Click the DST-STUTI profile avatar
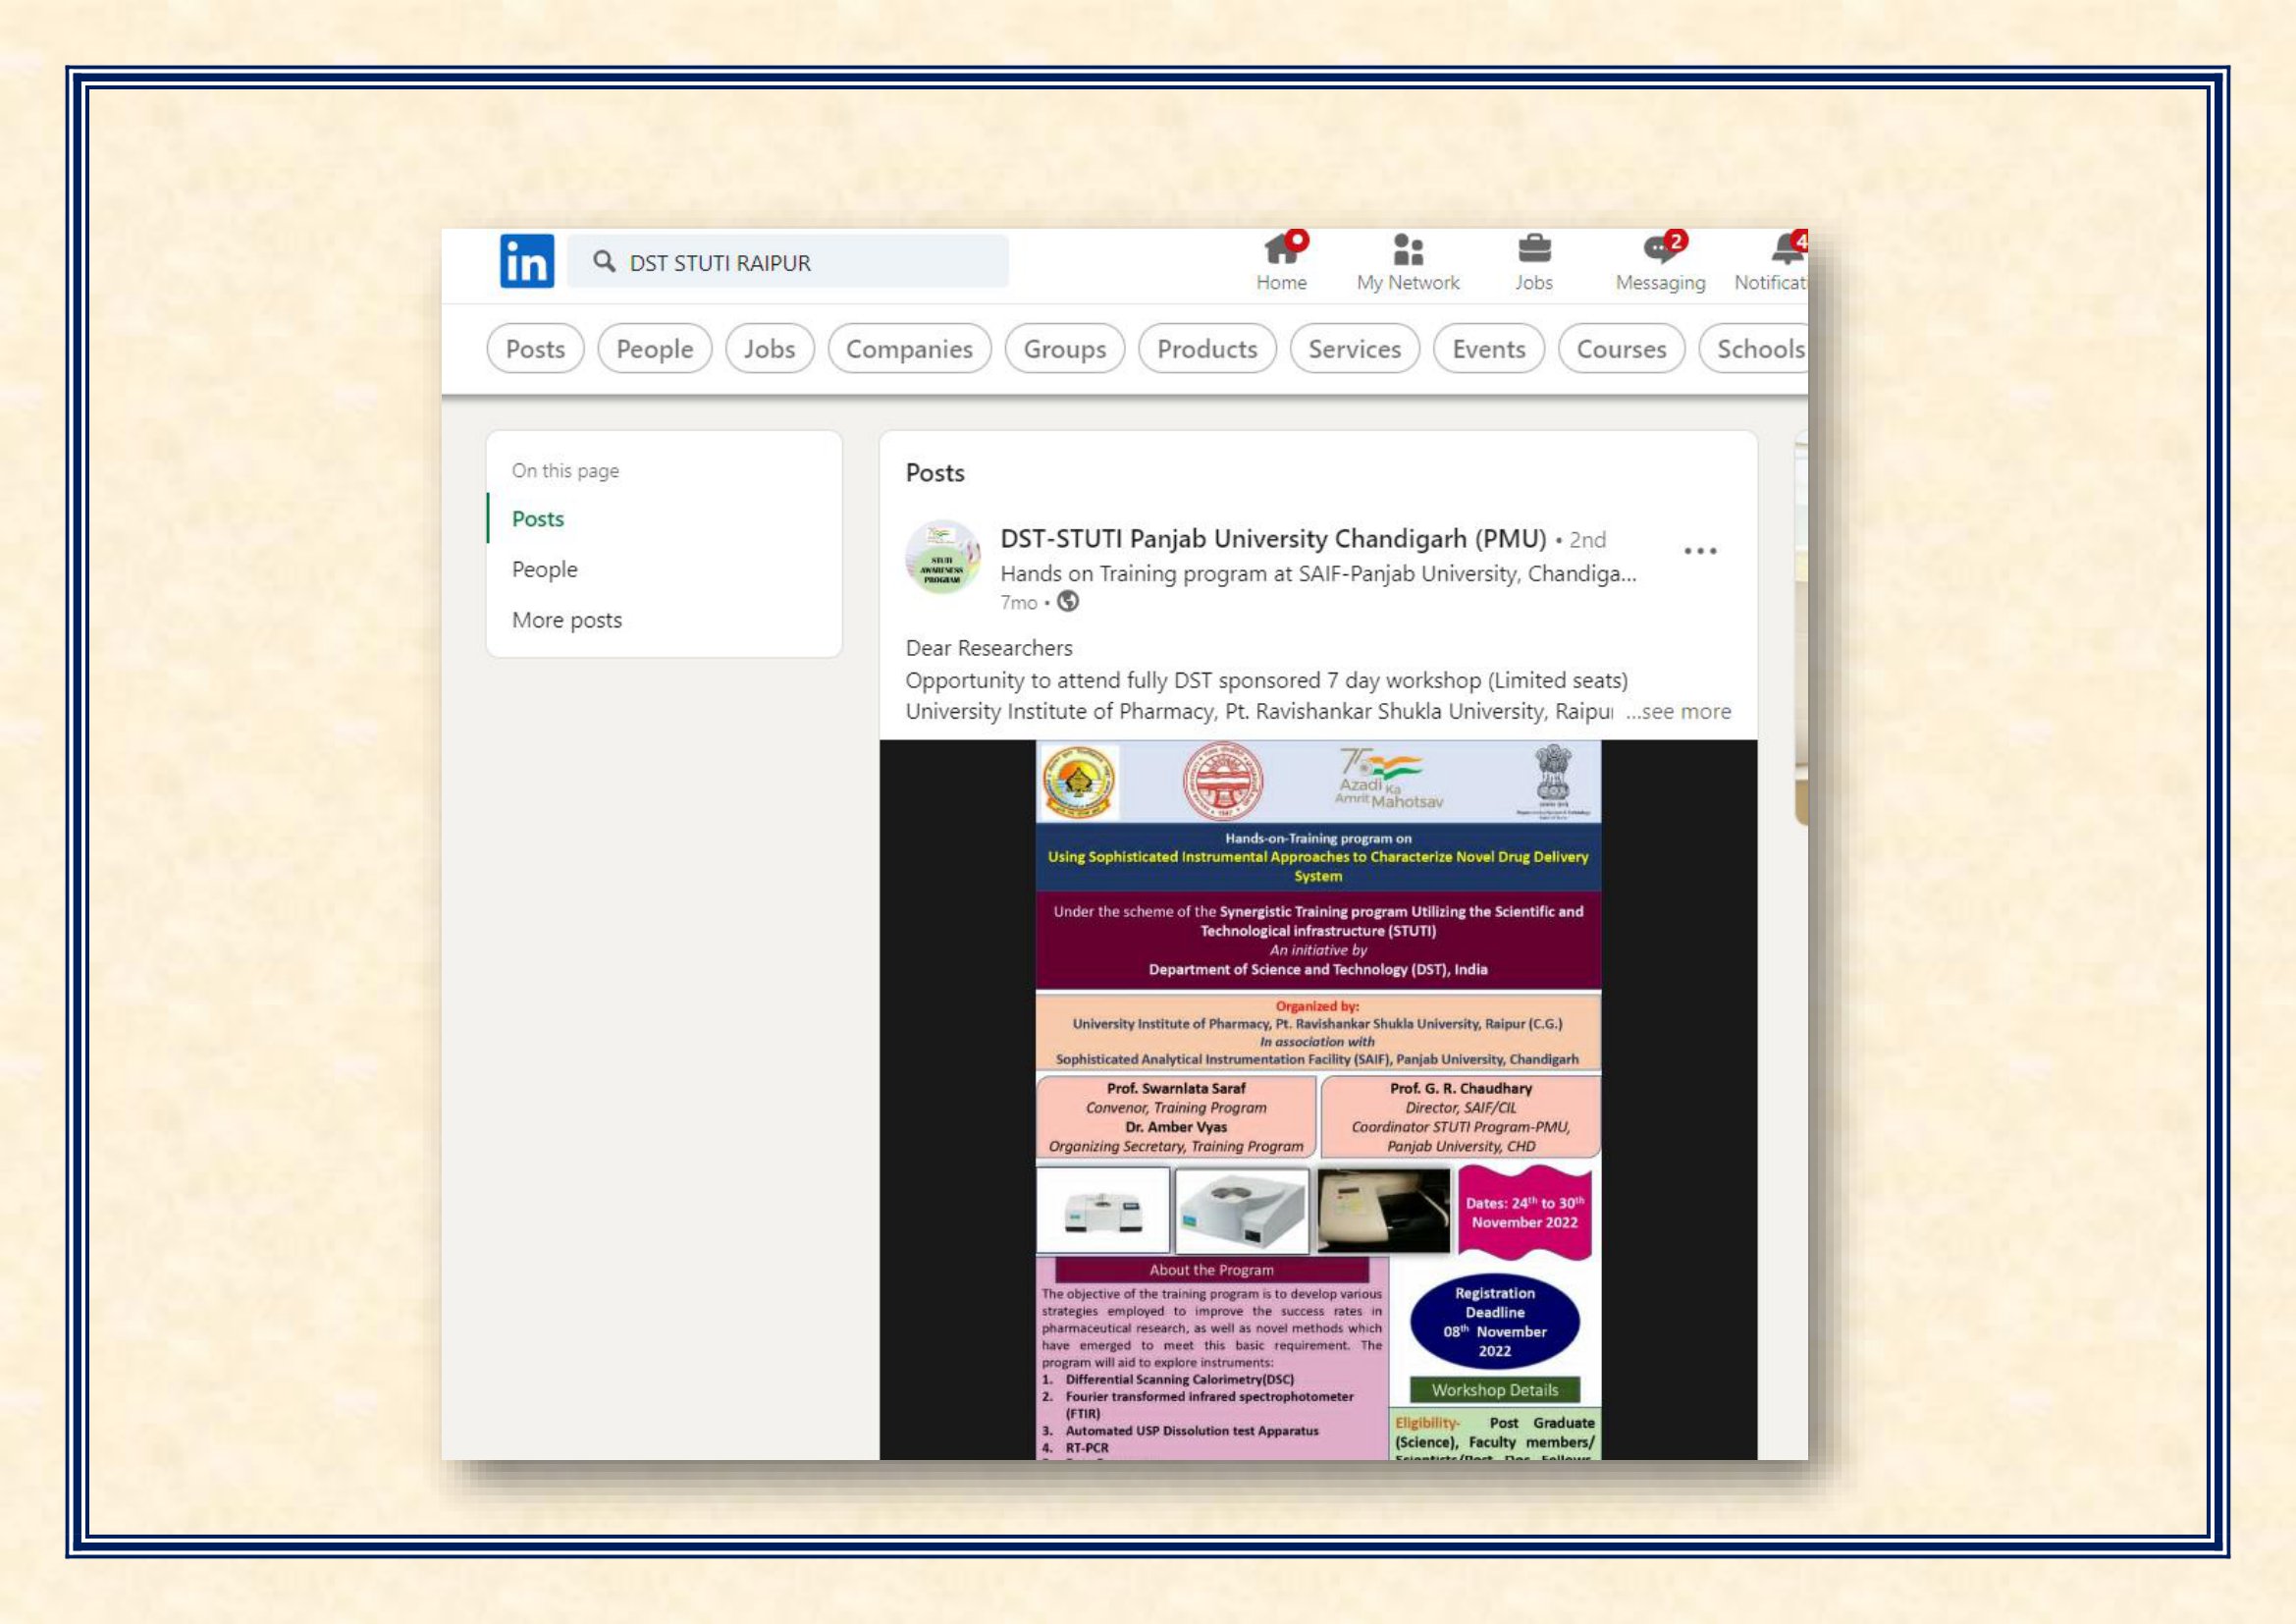This screenshot has width=2296, height=1624. coord(943,557)
